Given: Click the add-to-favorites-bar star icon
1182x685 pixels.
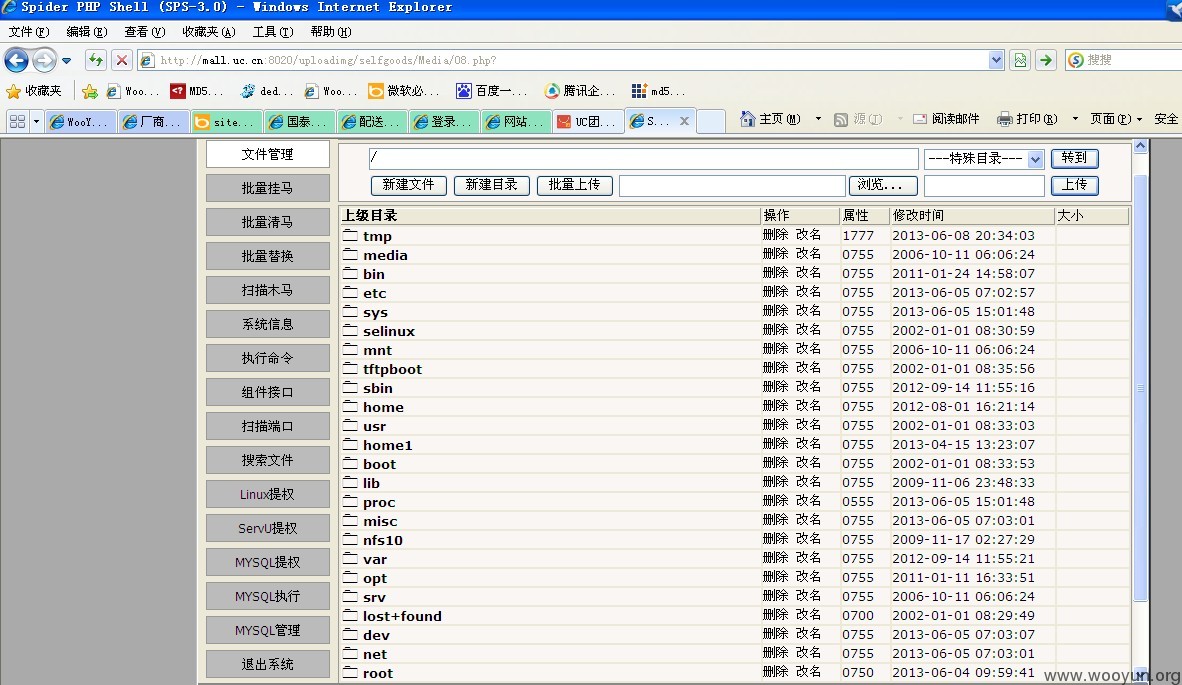Looking at the screenshot, I should pos(90,91).
